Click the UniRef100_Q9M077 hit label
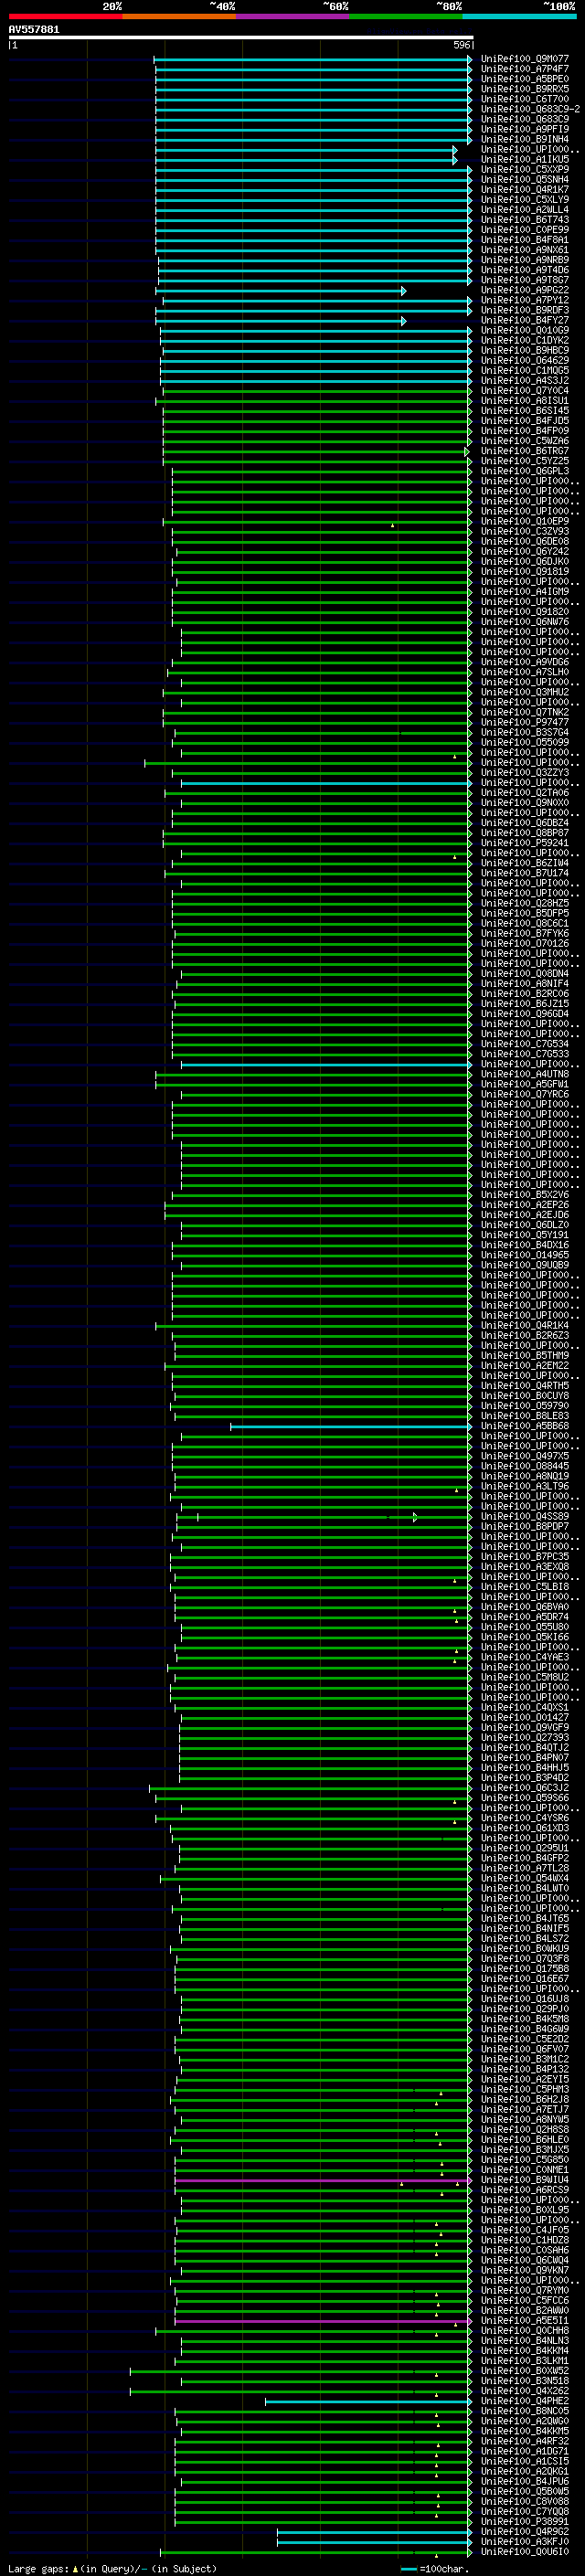 tap(524, 59)
